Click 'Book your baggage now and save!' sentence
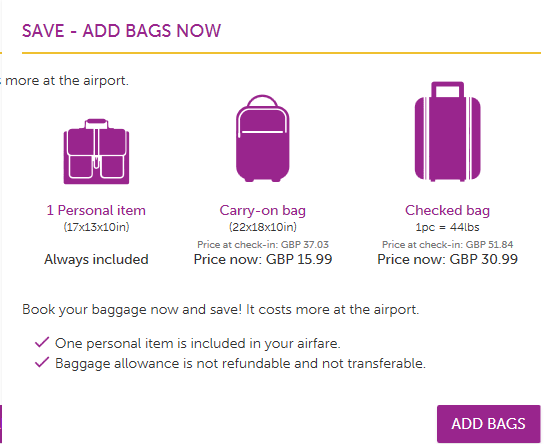 (132, 310)
